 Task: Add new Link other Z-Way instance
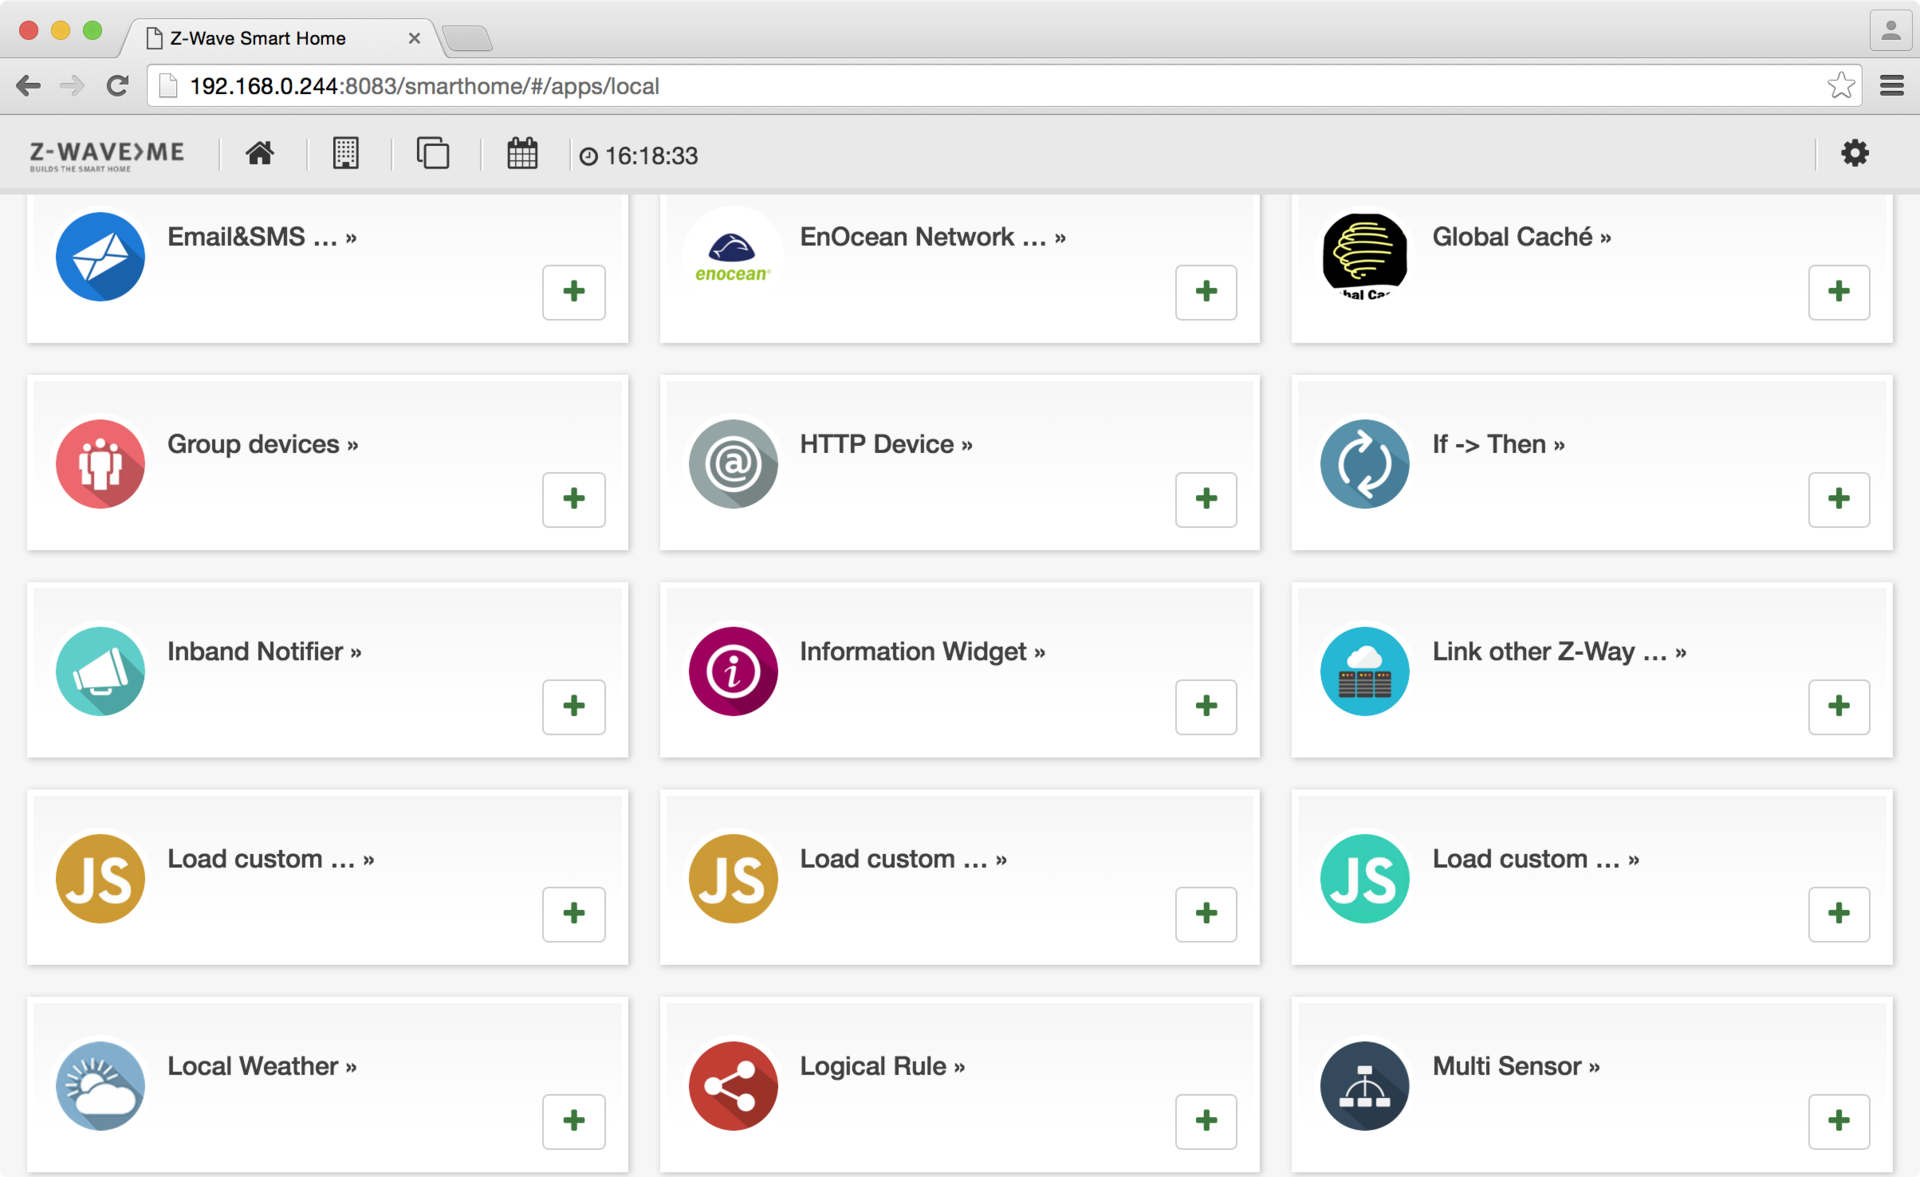[x=1838, y=705]
